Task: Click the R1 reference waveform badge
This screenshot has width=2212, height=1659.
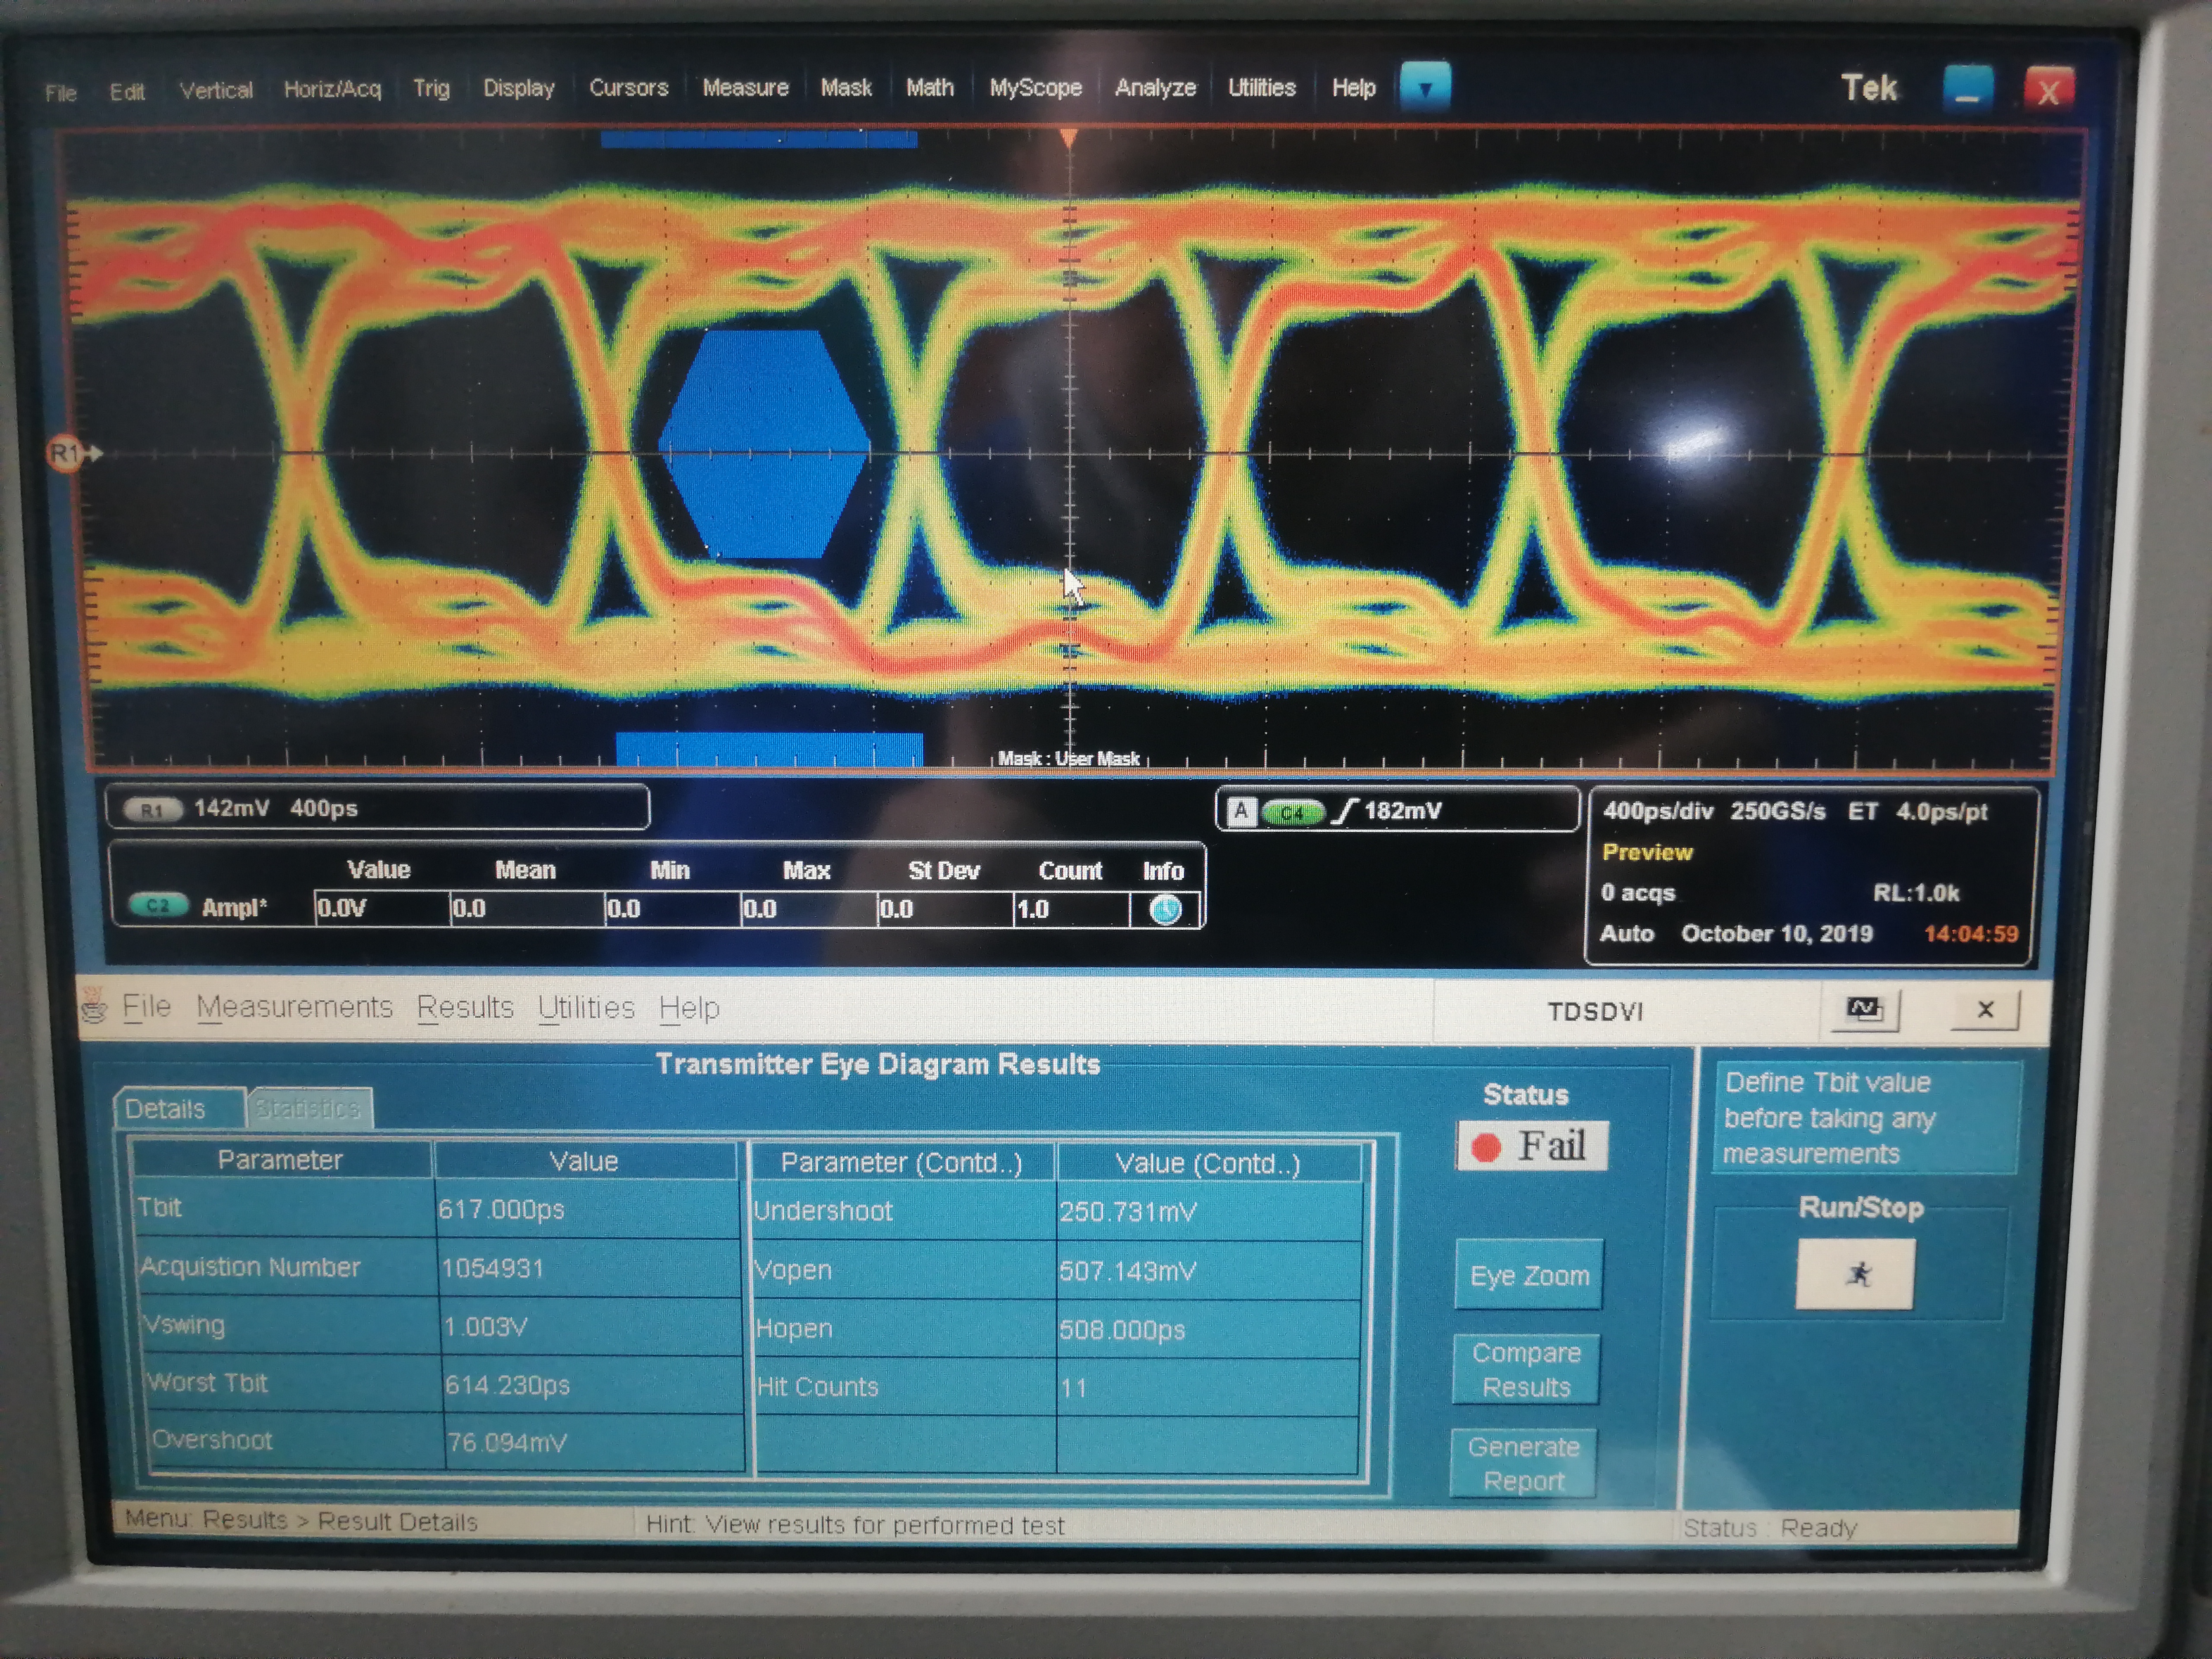Action: [152, 809]
